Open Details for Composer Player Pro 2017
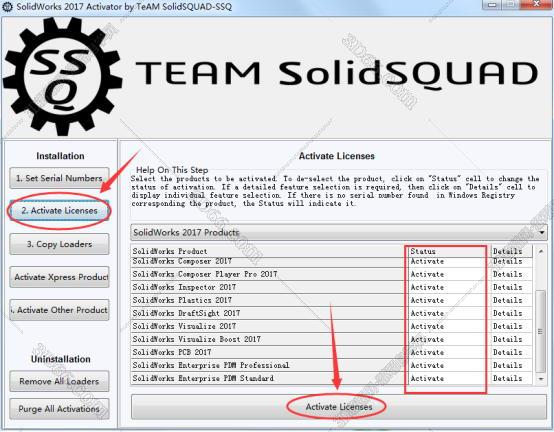 tap(512, 274)
